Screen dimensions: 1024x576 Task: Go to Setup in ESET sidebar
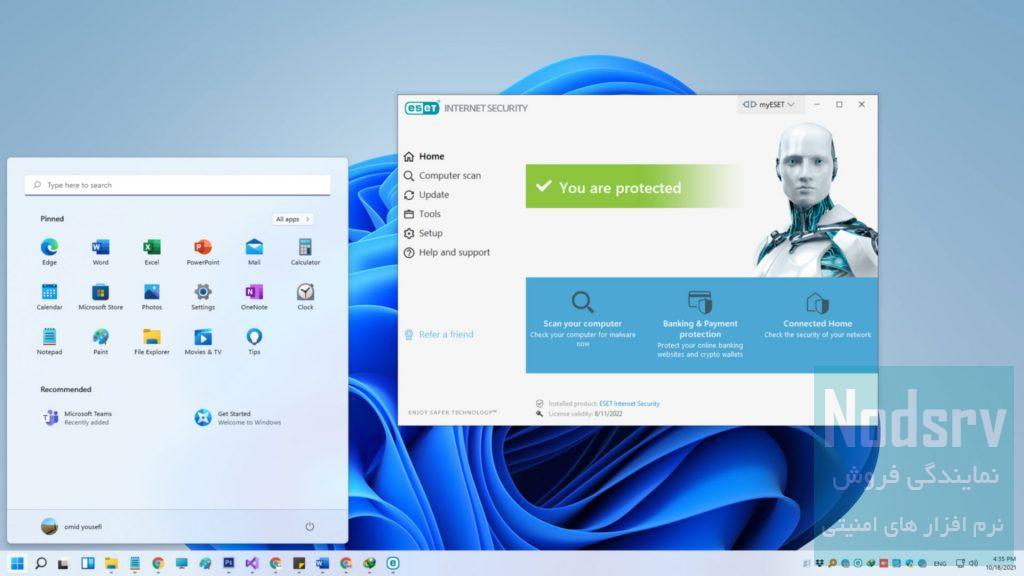coord(430,233)
